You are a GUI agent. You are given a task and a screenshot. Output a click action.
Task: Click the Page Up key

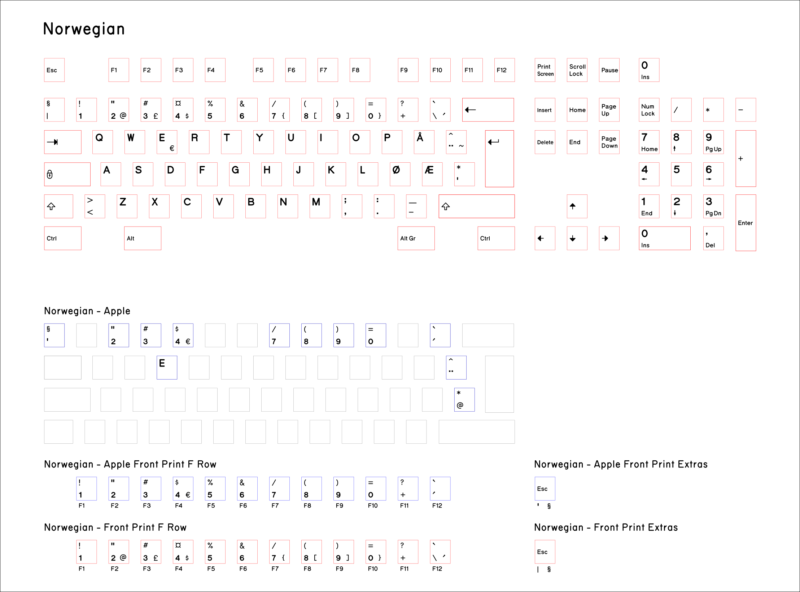coord(609,110)
